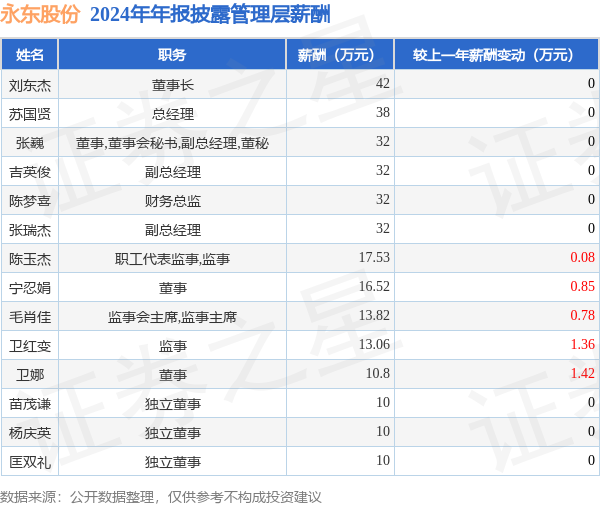The image size is (600, 506).
Task: Click the name 苏国贤
Action: tap(30, 114)
